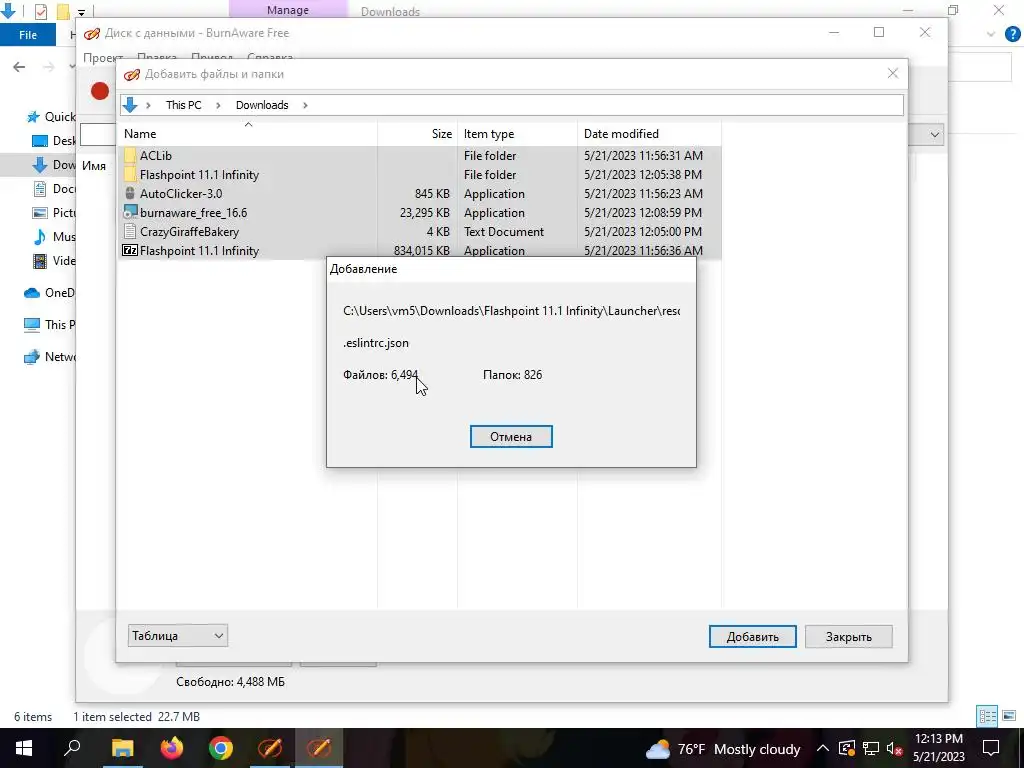Viewport: 1024px width, 768px height.
Task: Click the .eslintrc.json file name text
Action: (x=376, y=343)
